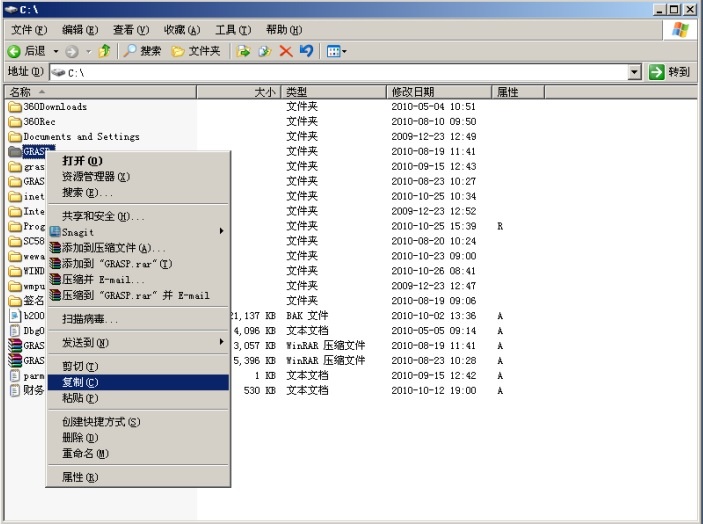Expand the address bar dropdown arrow

[634, 72]
